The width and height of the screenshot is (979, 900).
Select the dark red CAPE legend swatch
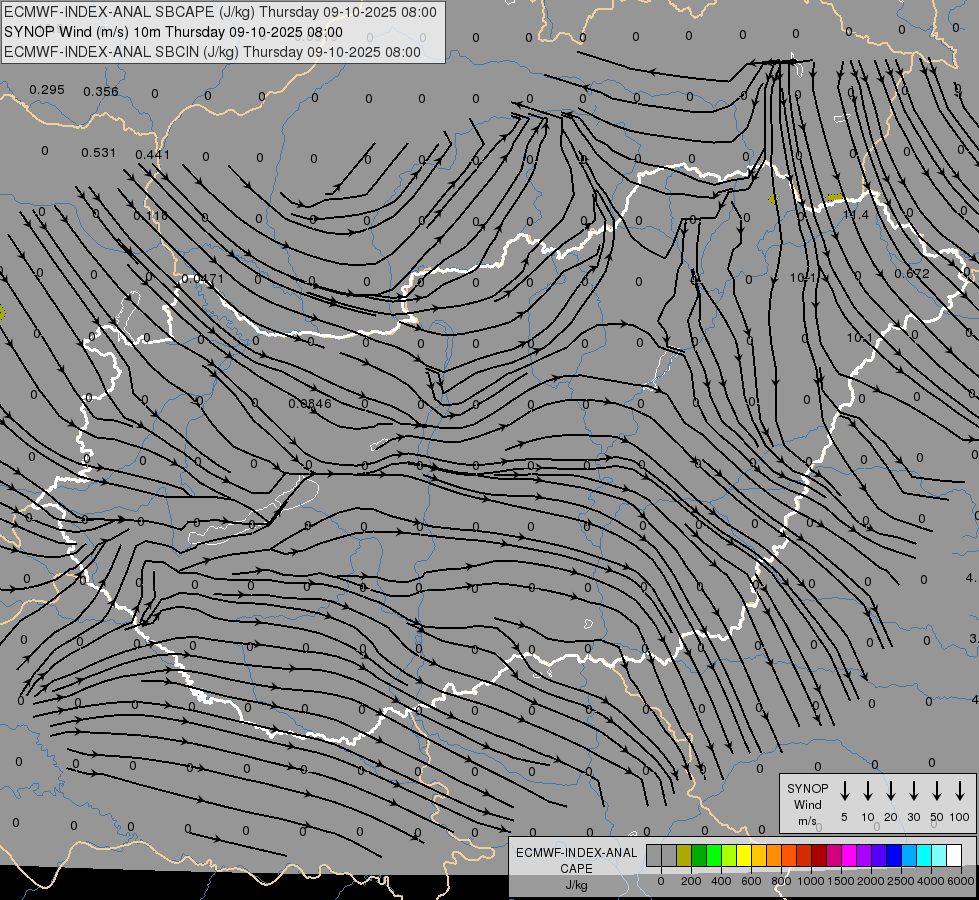tap(819, 855)
